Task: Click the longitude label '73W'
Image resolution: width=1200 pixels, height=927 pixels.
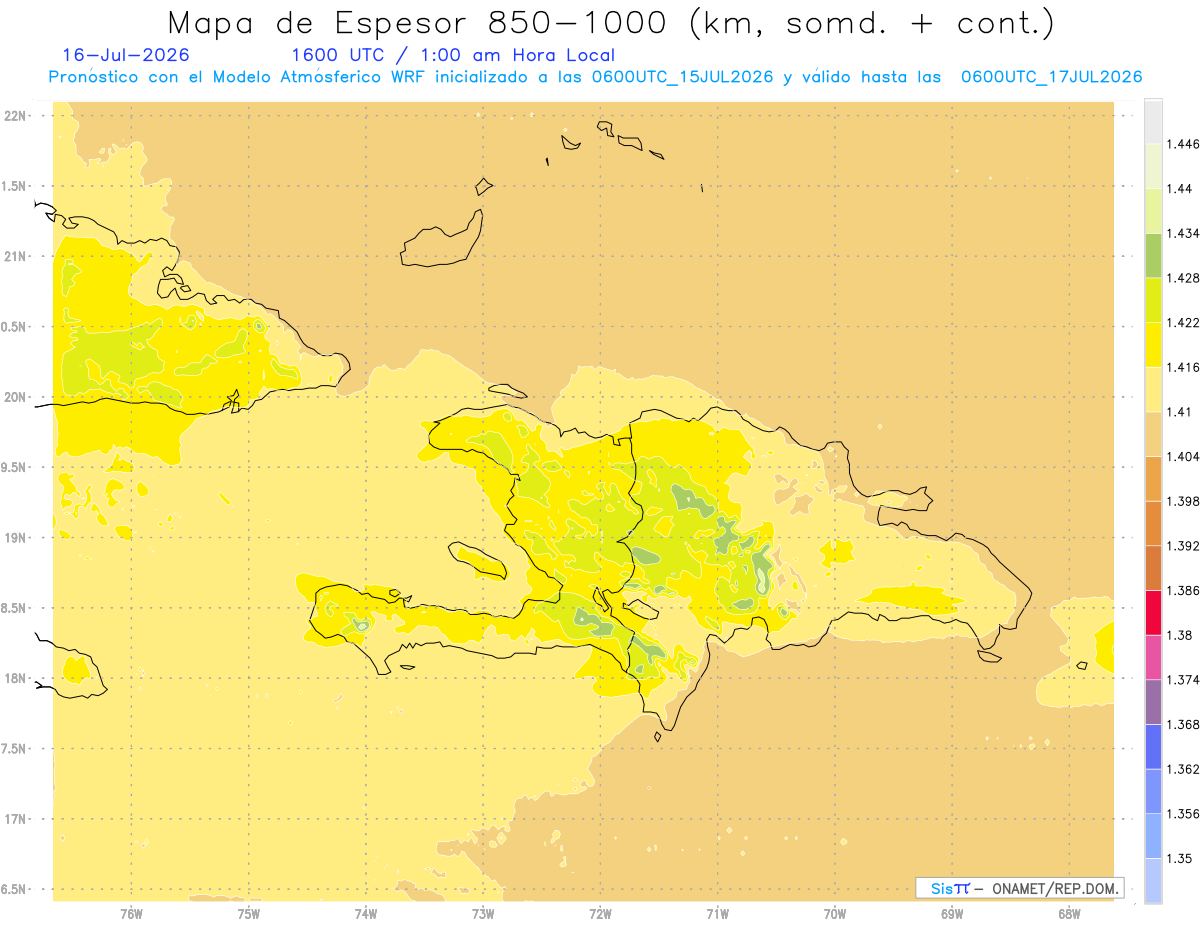Action: coord(483,913)
